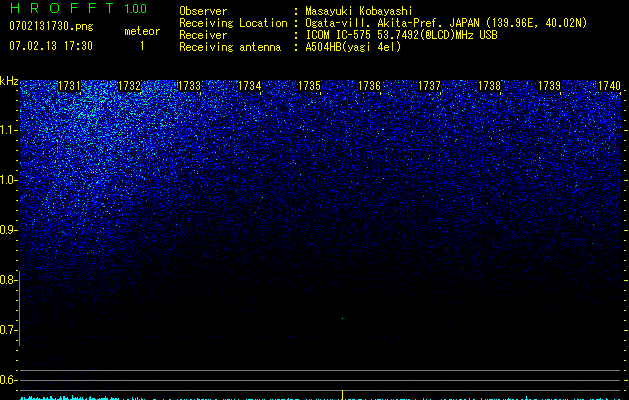Click the 1736 time marker

coord(369,86)
